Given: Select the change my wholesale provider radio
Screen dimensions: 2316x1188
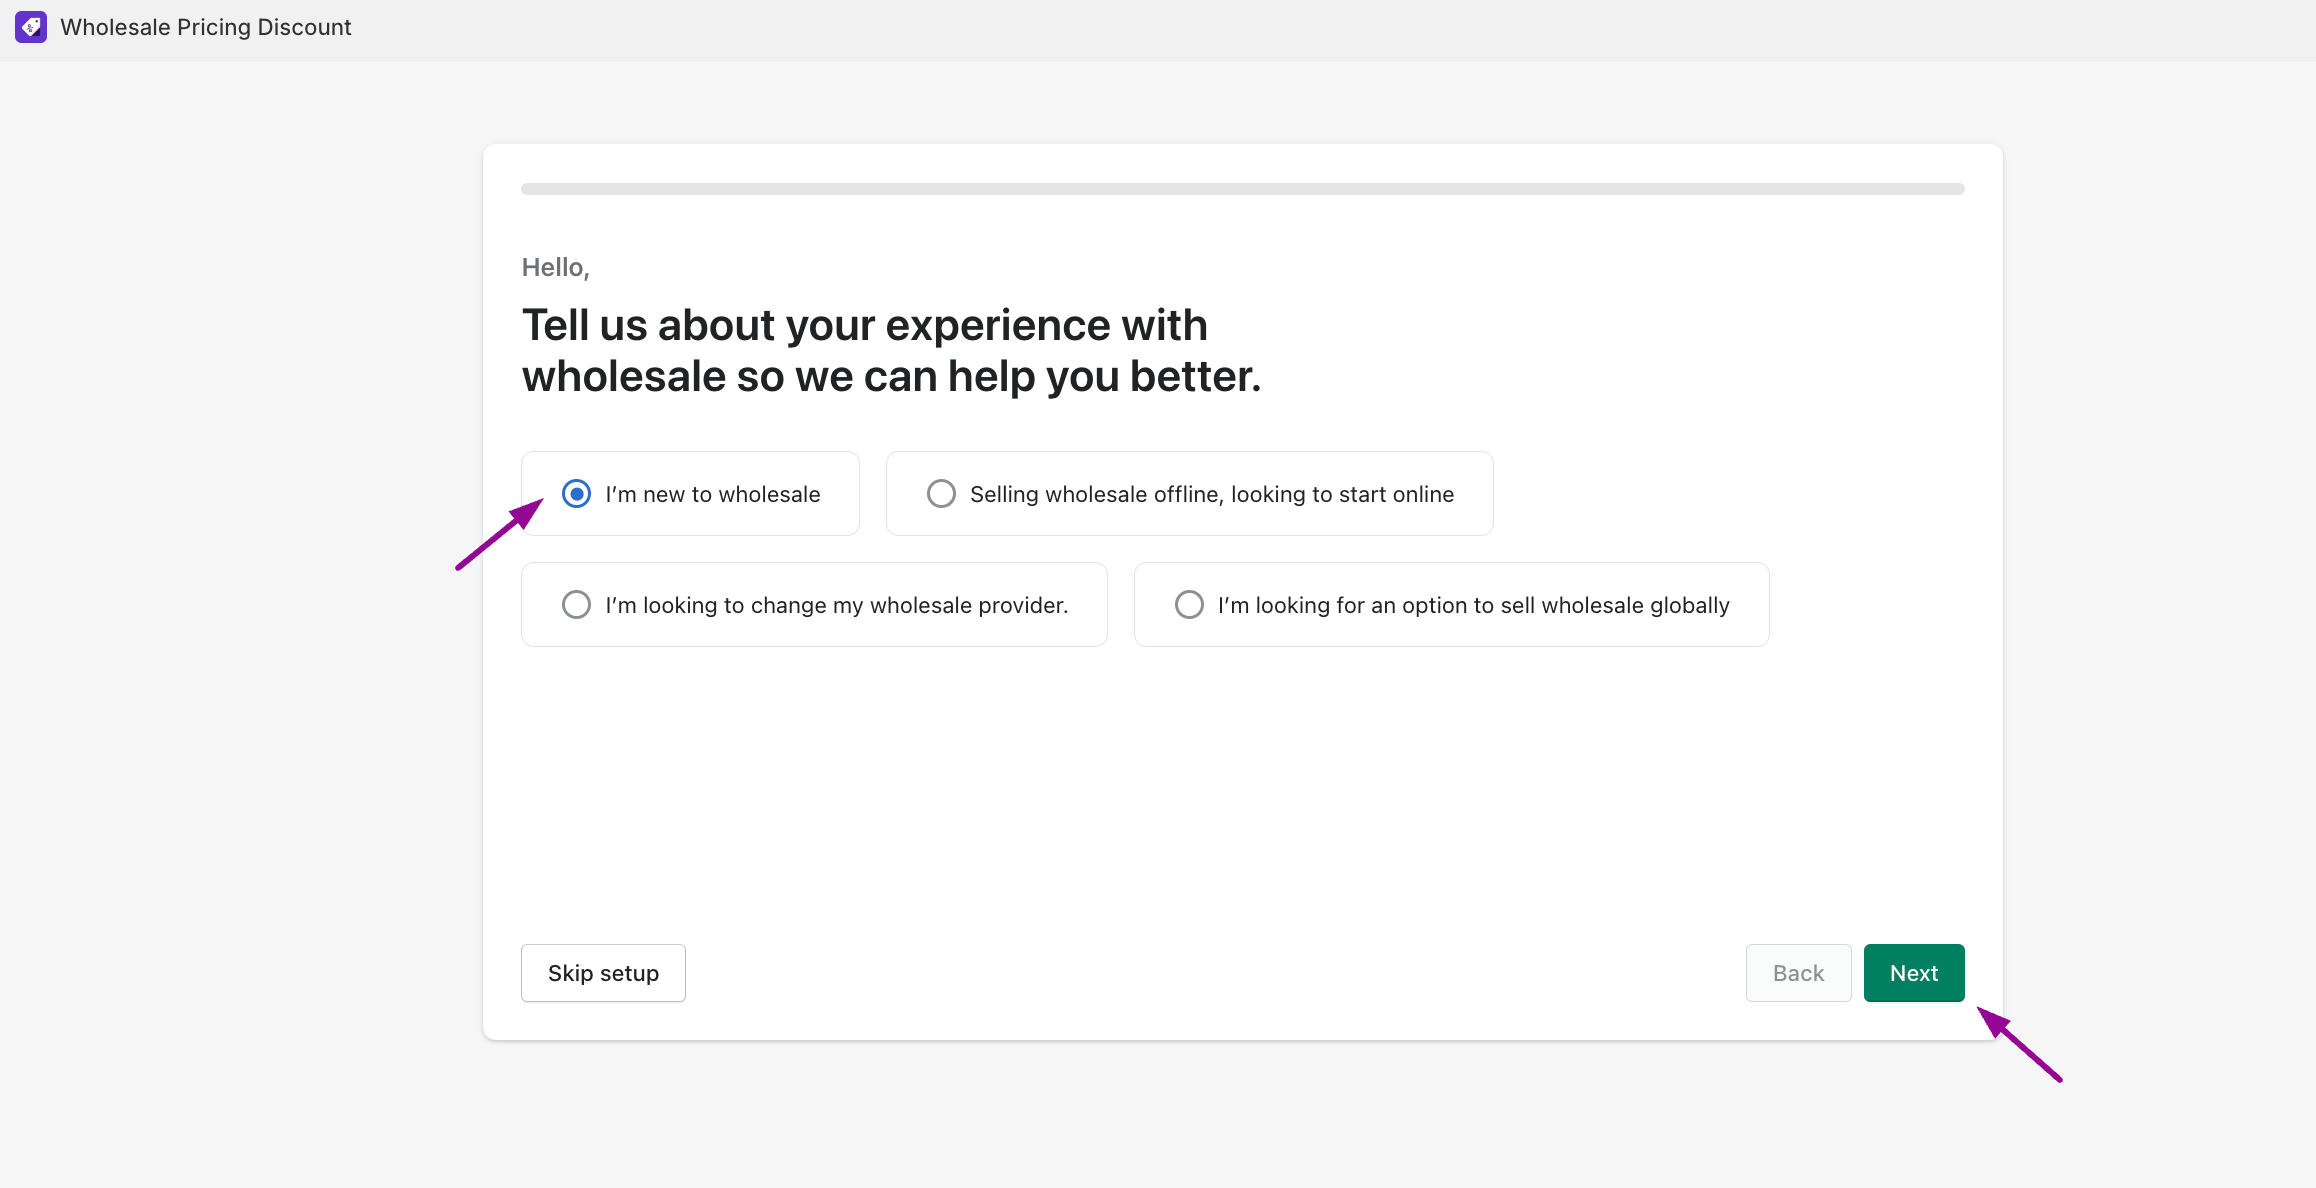Looking at the screenshot, I should click(x=576, y=605).
